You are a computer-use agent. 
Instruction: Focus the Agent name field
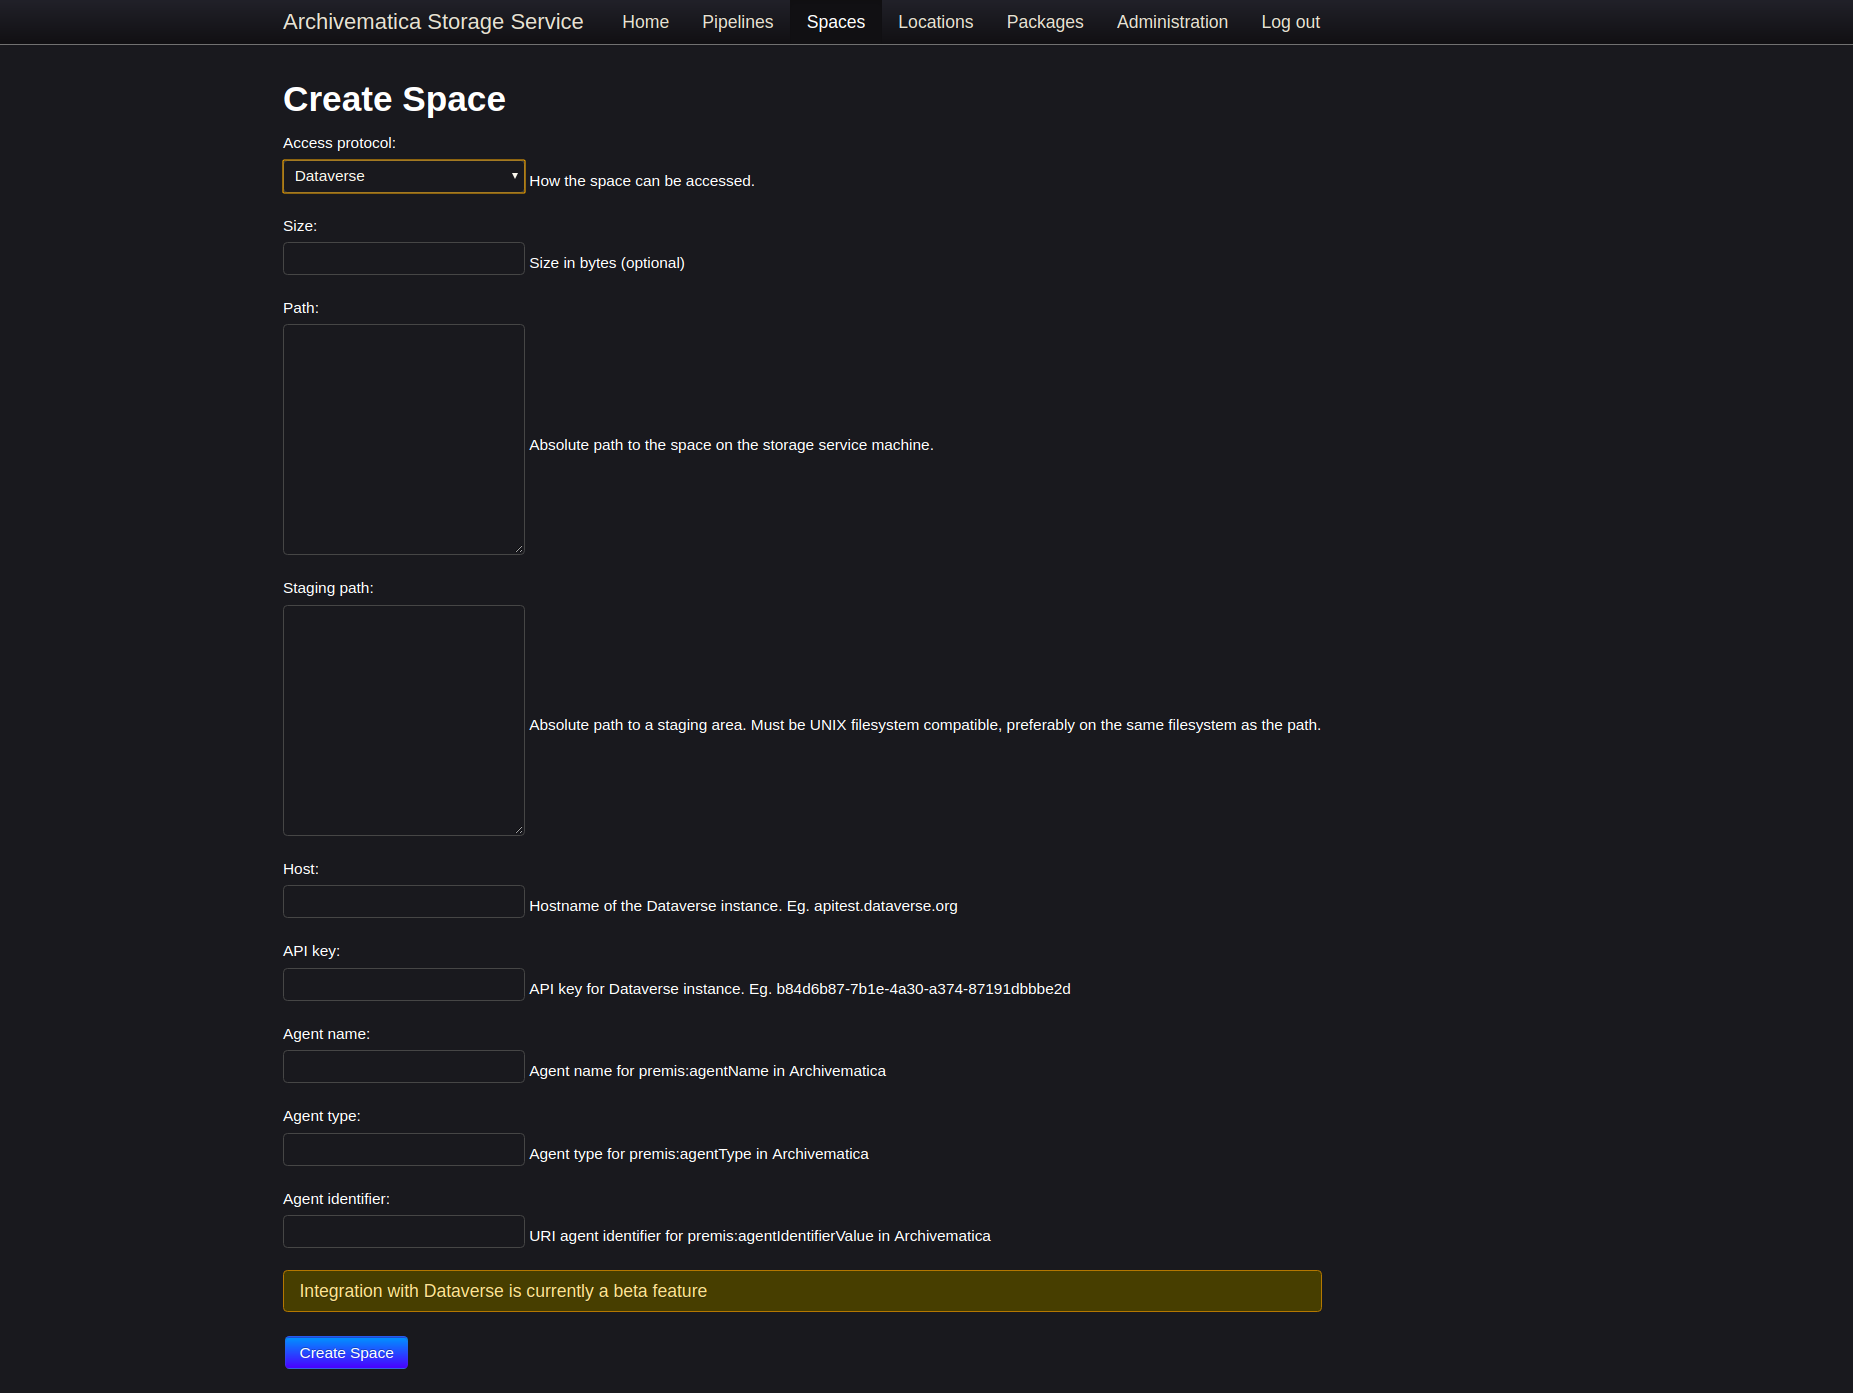click(x=403, y=1066)
